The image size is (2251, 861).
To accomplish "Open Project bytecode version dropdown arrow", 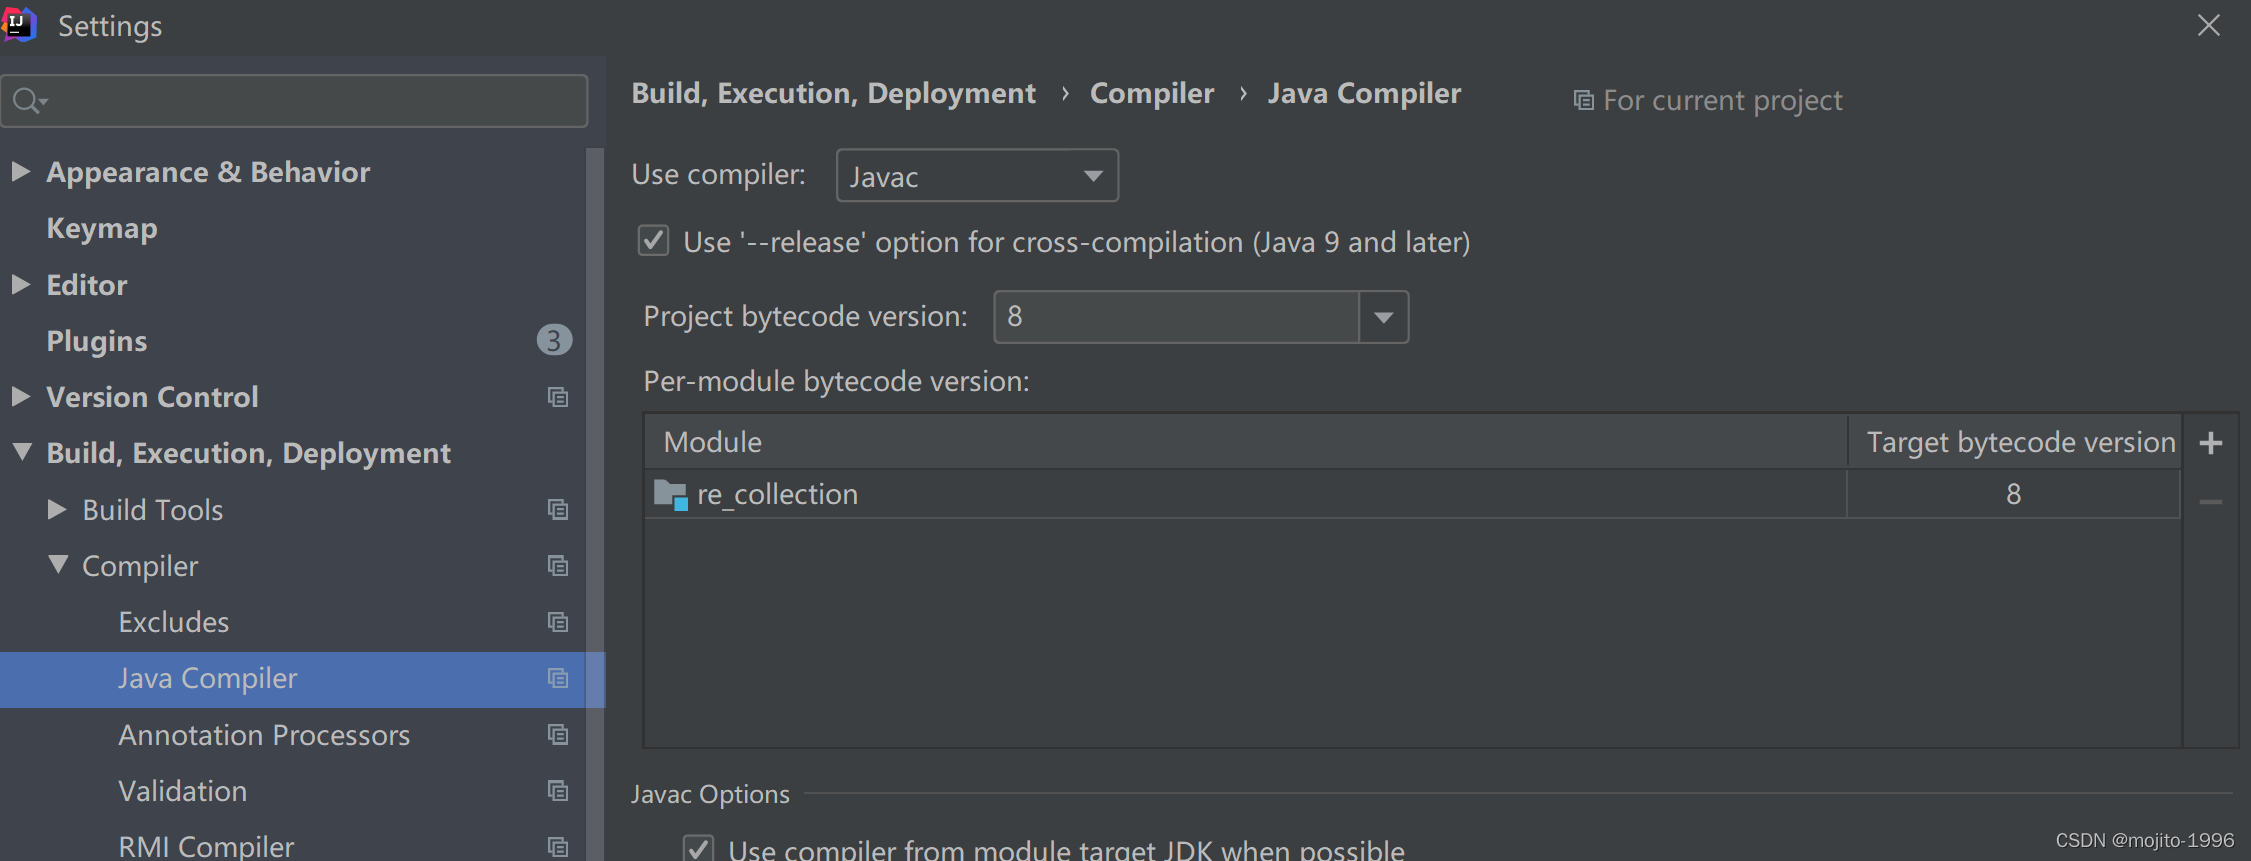I will click(x=1384, y=317).
